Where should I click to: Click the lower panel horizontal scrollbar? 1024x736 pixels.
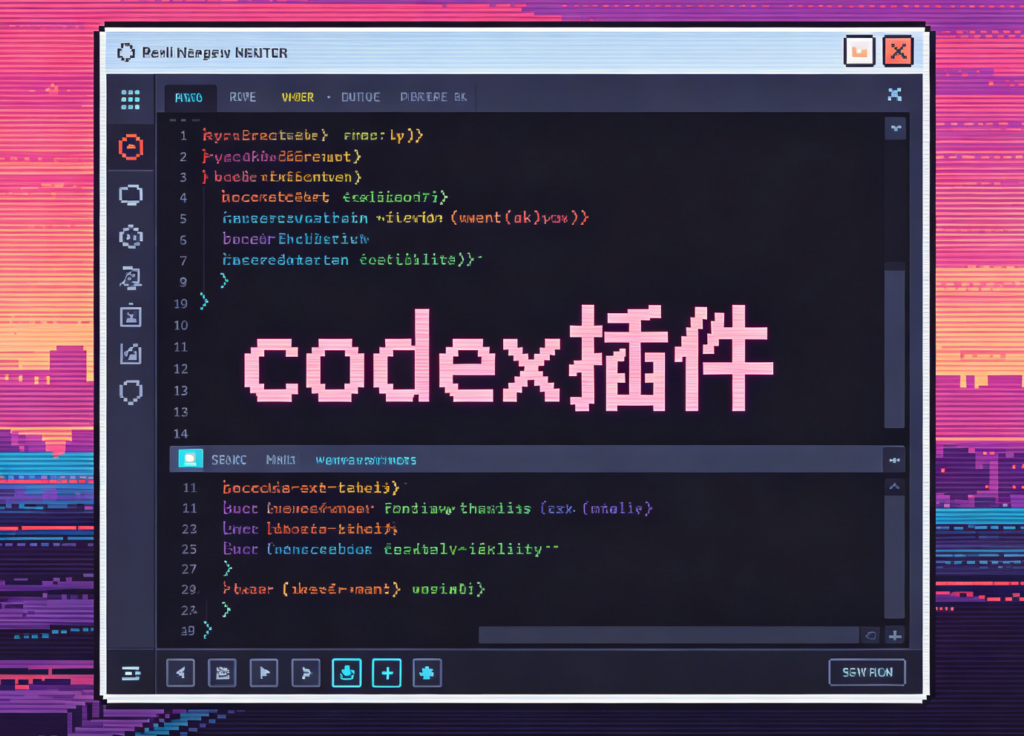(668, 635)
